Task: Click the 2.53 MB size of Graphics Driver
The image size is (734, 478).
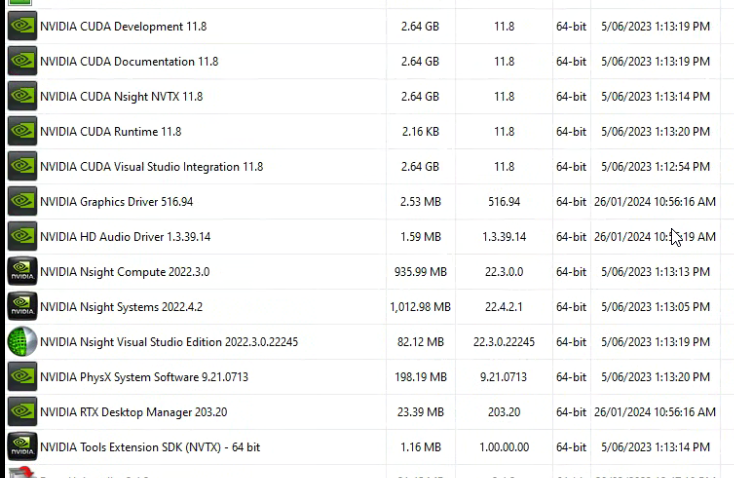Action: coord(420,202)
